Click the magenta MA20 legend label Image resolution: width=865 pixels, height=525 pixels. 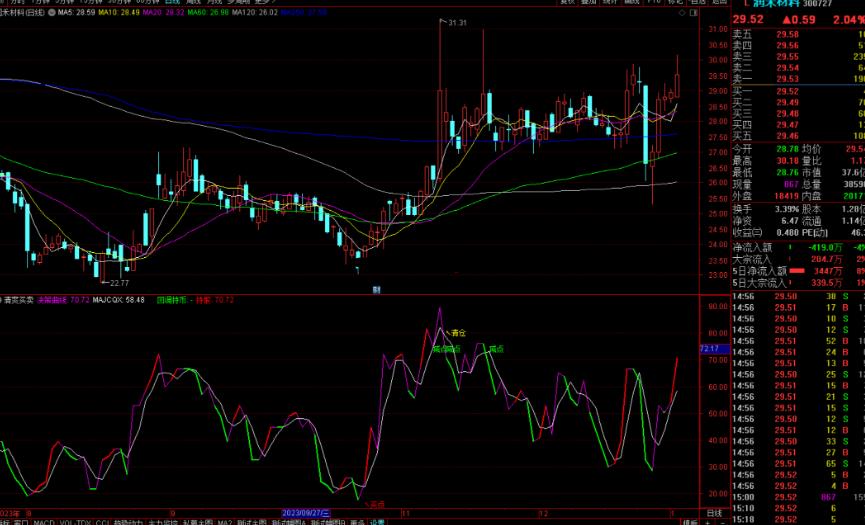coord(163,12)
